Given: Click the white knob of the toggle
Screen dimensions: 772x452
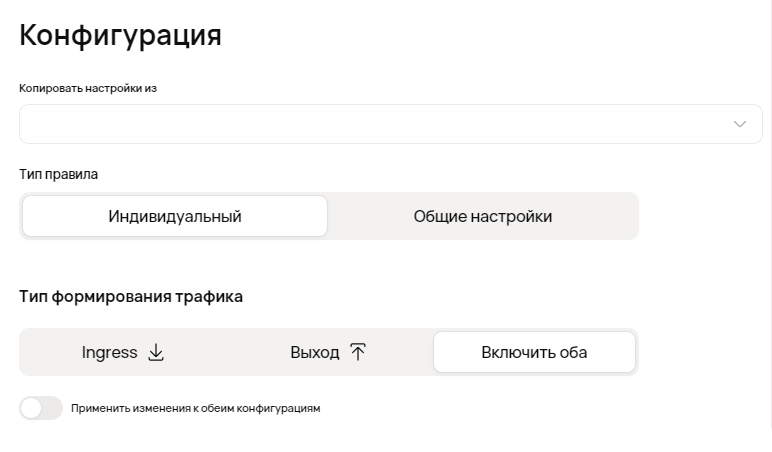Looking at the screenshot, I should pyautogui.click(x=32, y=408).
